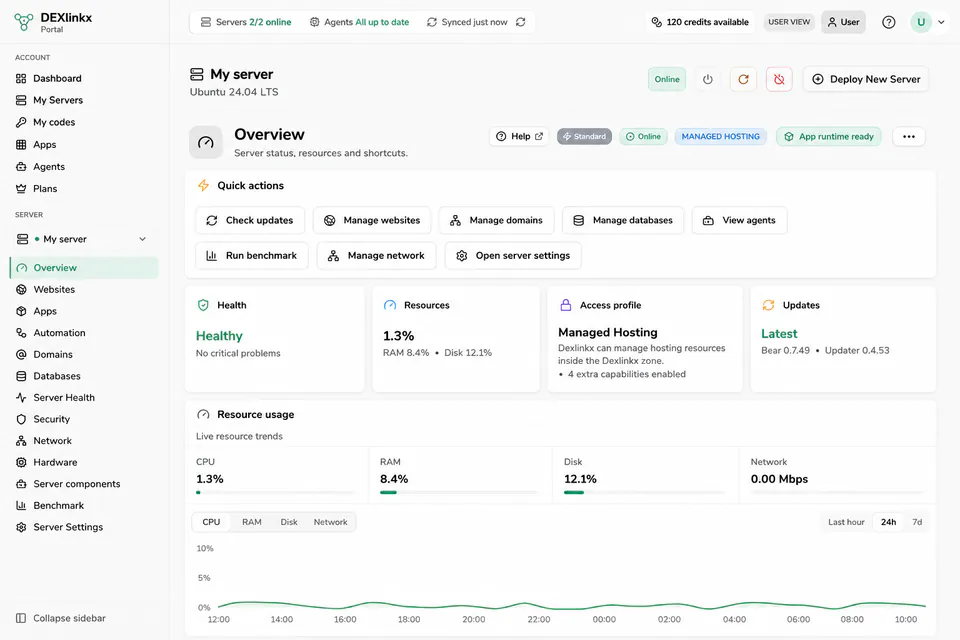The image size is (960, 640).
Task: Click Manage network quick action
Action: tap(377, 256)
